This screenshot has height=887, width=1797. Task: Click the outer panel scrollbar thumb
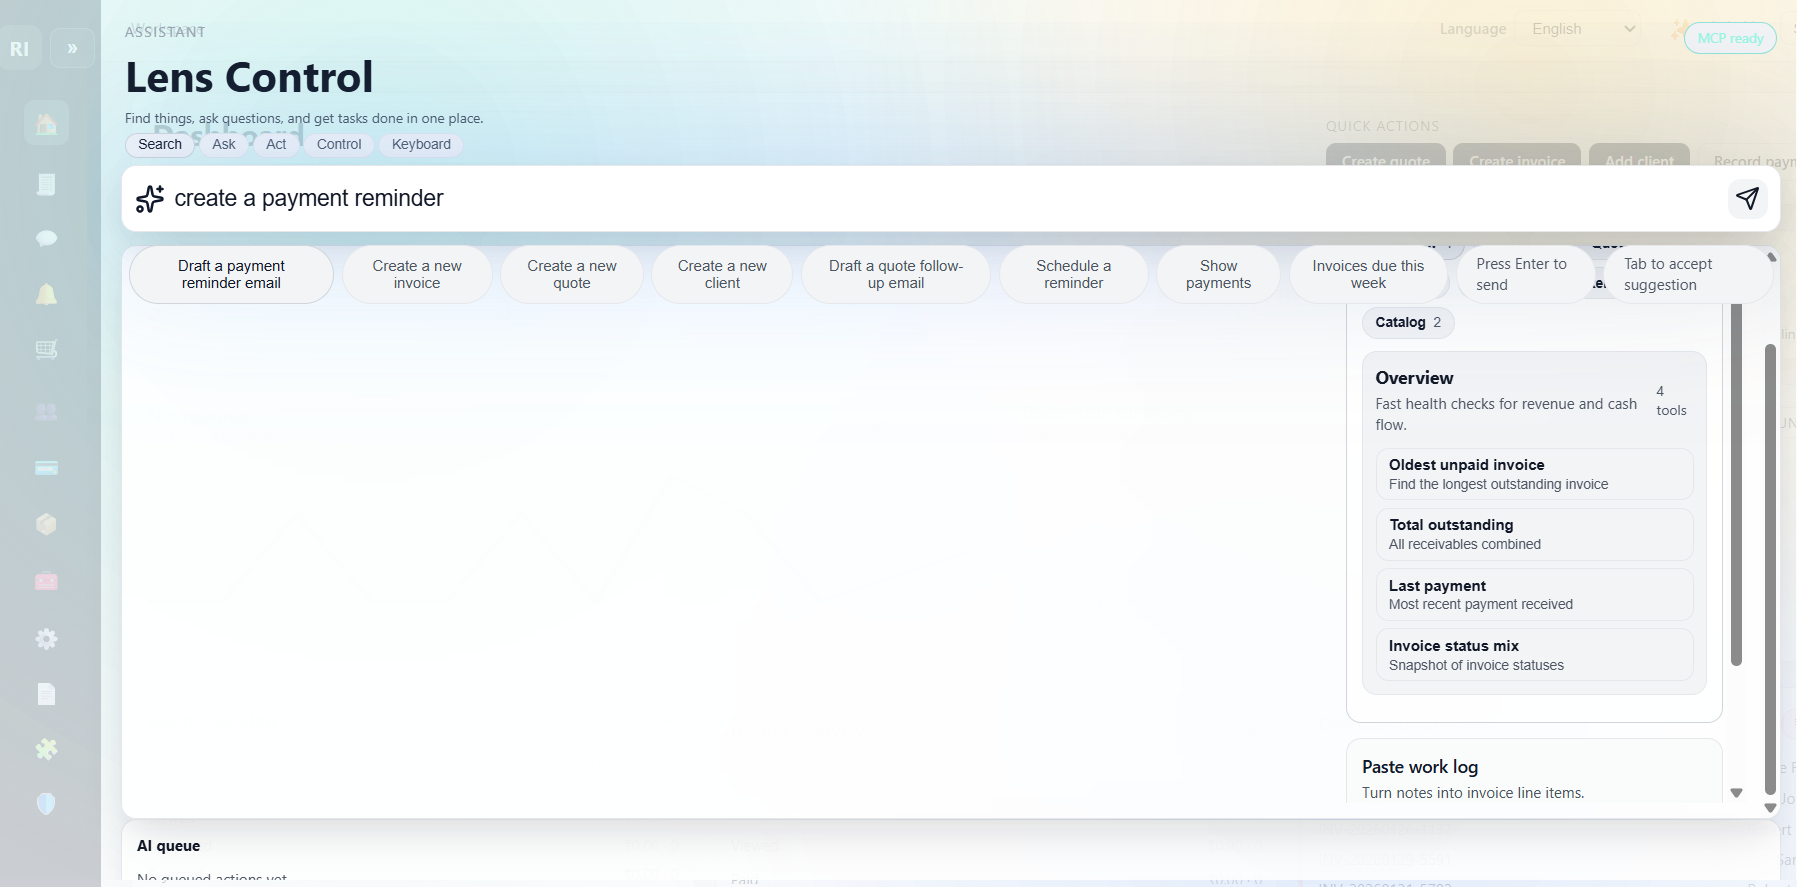point(1770,569)
